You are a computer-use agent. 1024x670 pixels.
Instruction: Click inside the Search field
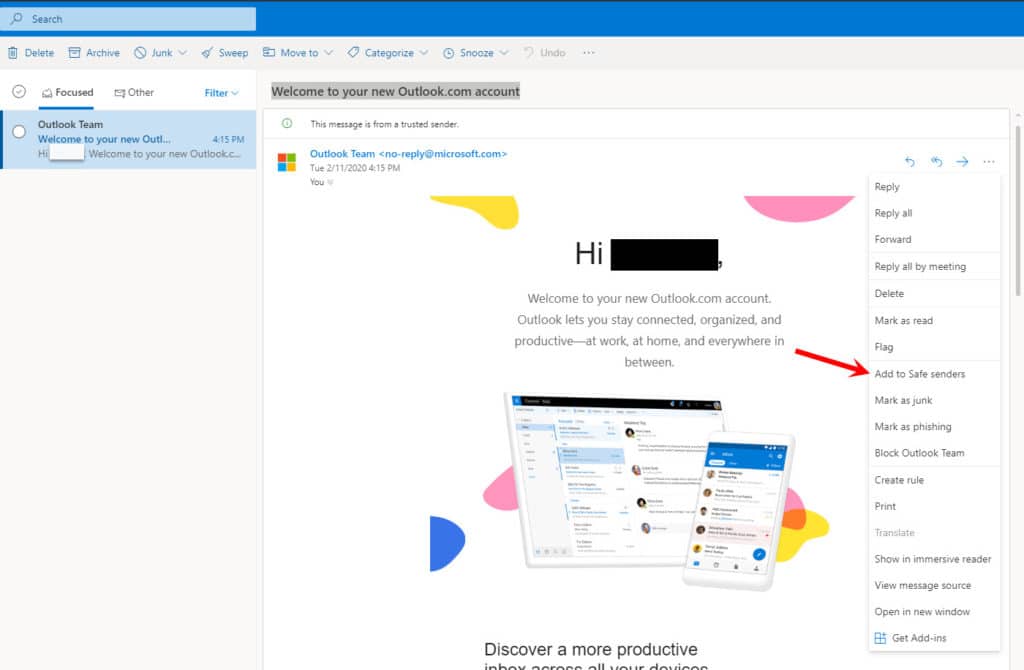pos(128,18)
